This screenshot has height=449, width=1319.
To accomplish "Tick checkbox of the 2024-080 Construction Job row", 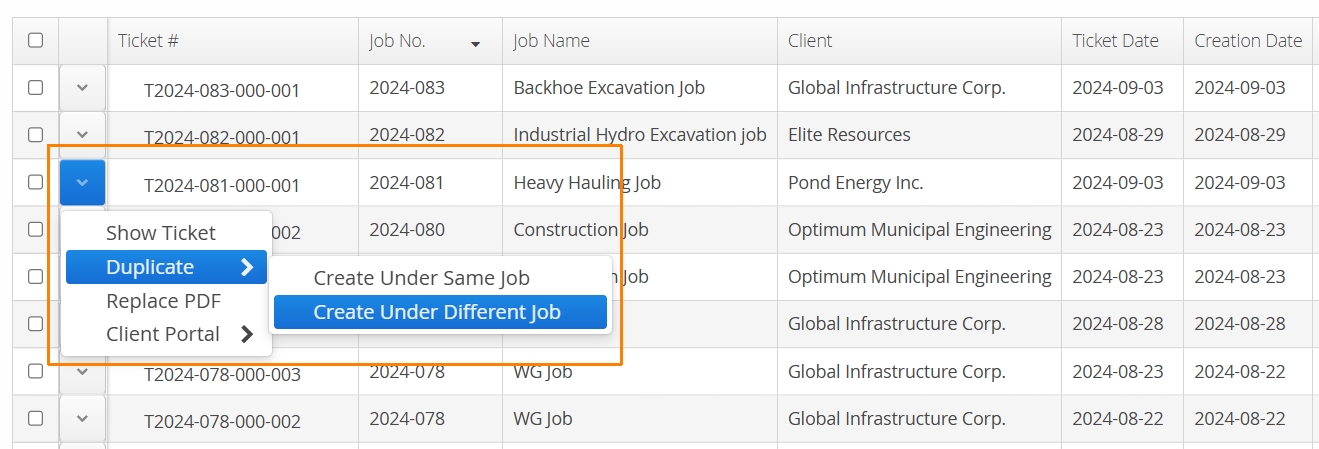I will (x=35, y=229).
